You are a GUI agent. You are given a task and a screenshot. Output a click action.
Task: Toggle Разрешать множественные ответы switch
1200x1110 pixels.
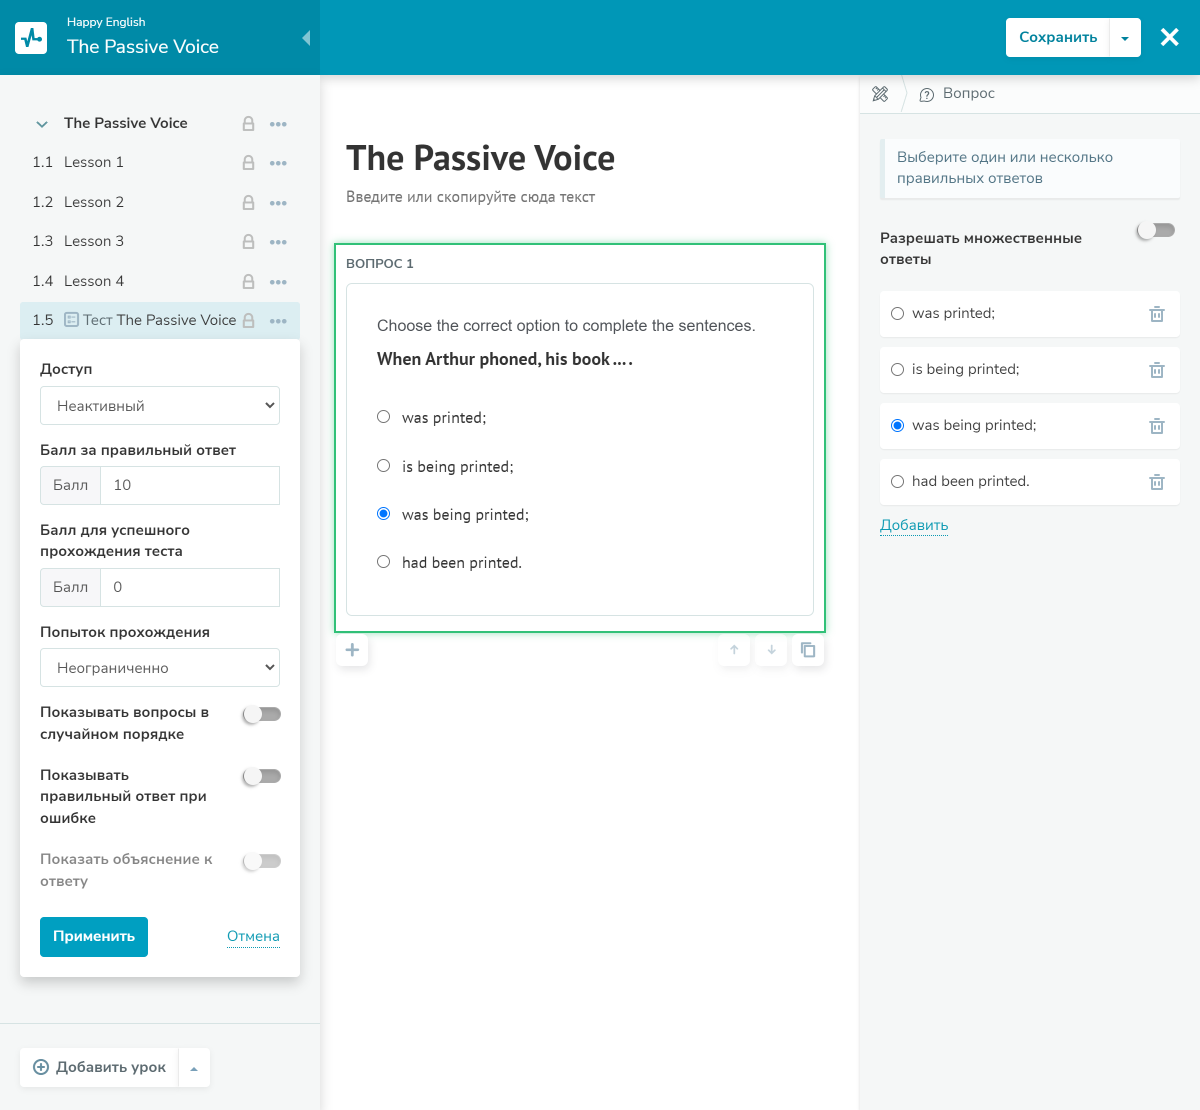click(1156, 231)
